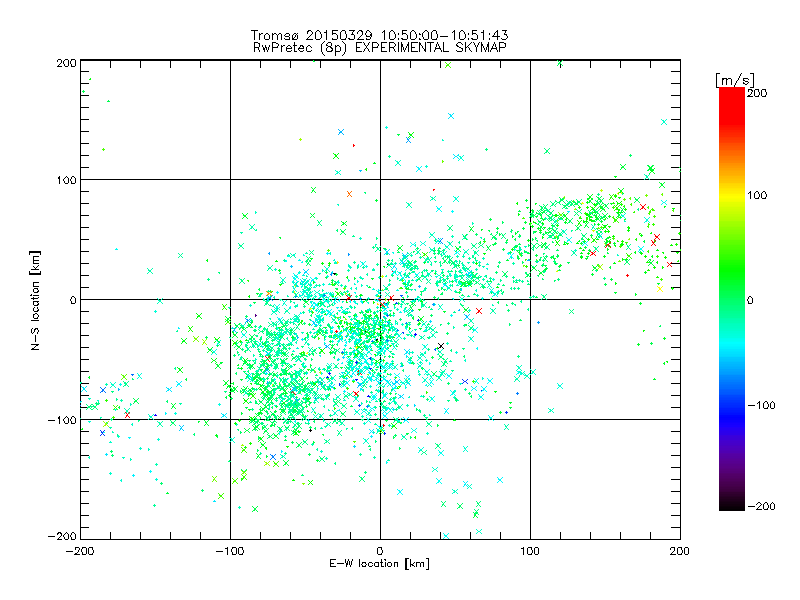
Task: Pick the black end of the colorbar
Action: click(x=732, y=503)
